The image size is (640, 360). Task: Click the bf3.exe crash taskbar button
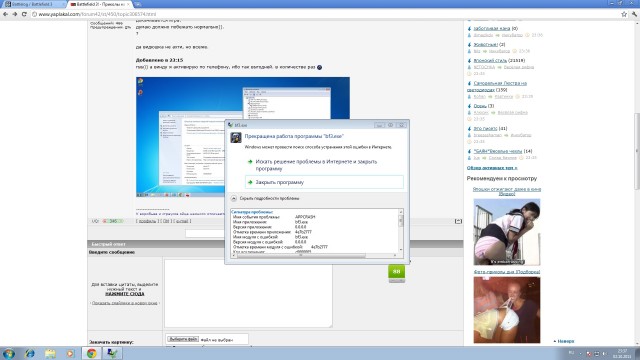tap(112, 353)
